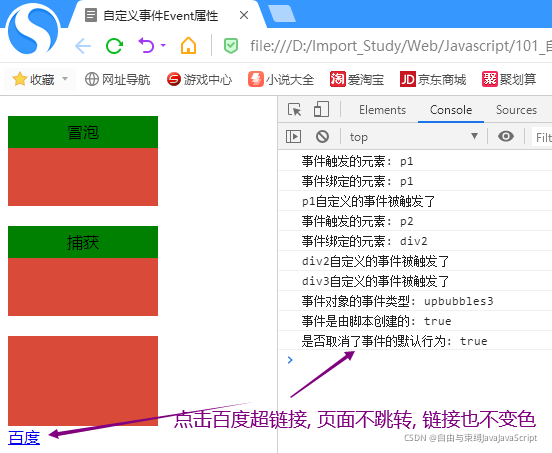Click the Sogou browser logo
Screen dimensions: 552x453
33,29
